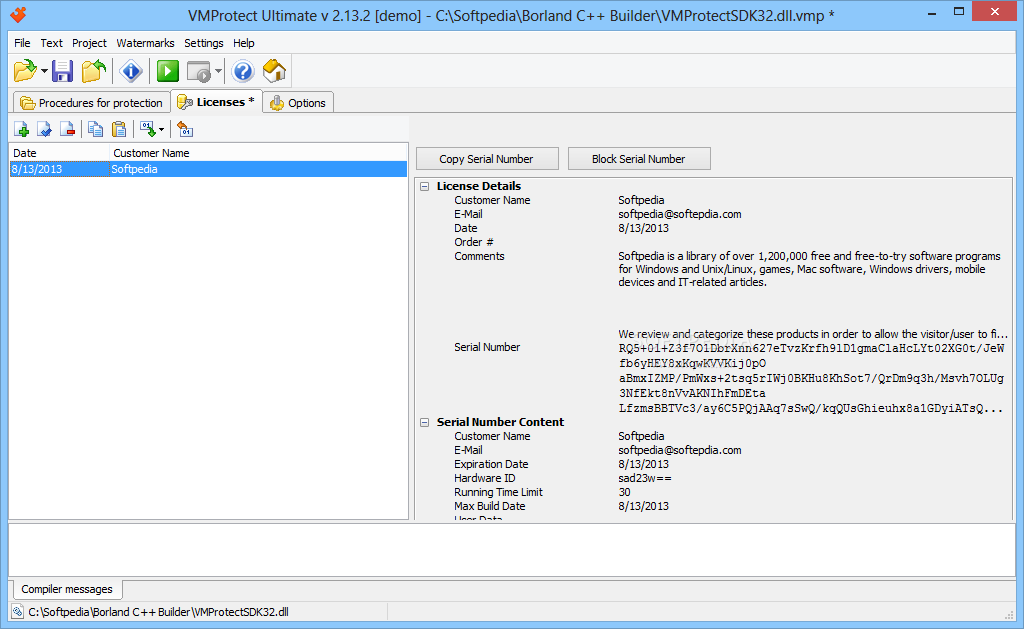
Task: Collapse the Serial Number Content section
Action: [424, 422]
